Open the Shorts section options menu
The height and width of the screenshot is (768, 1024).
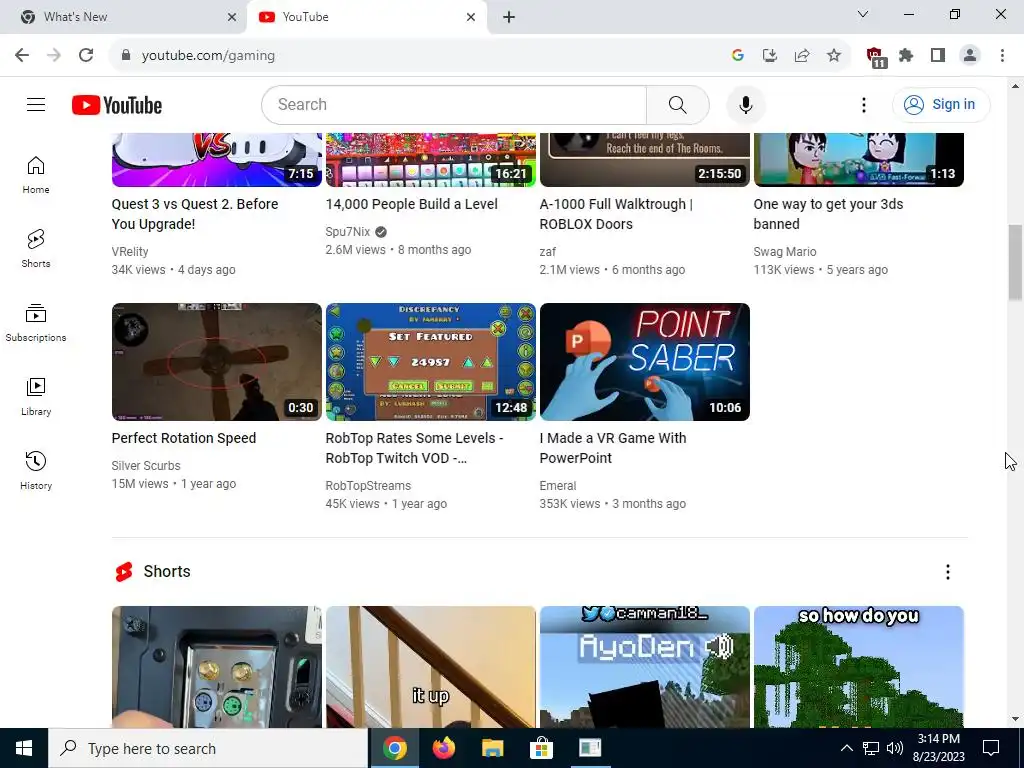[x=948, y=572]
